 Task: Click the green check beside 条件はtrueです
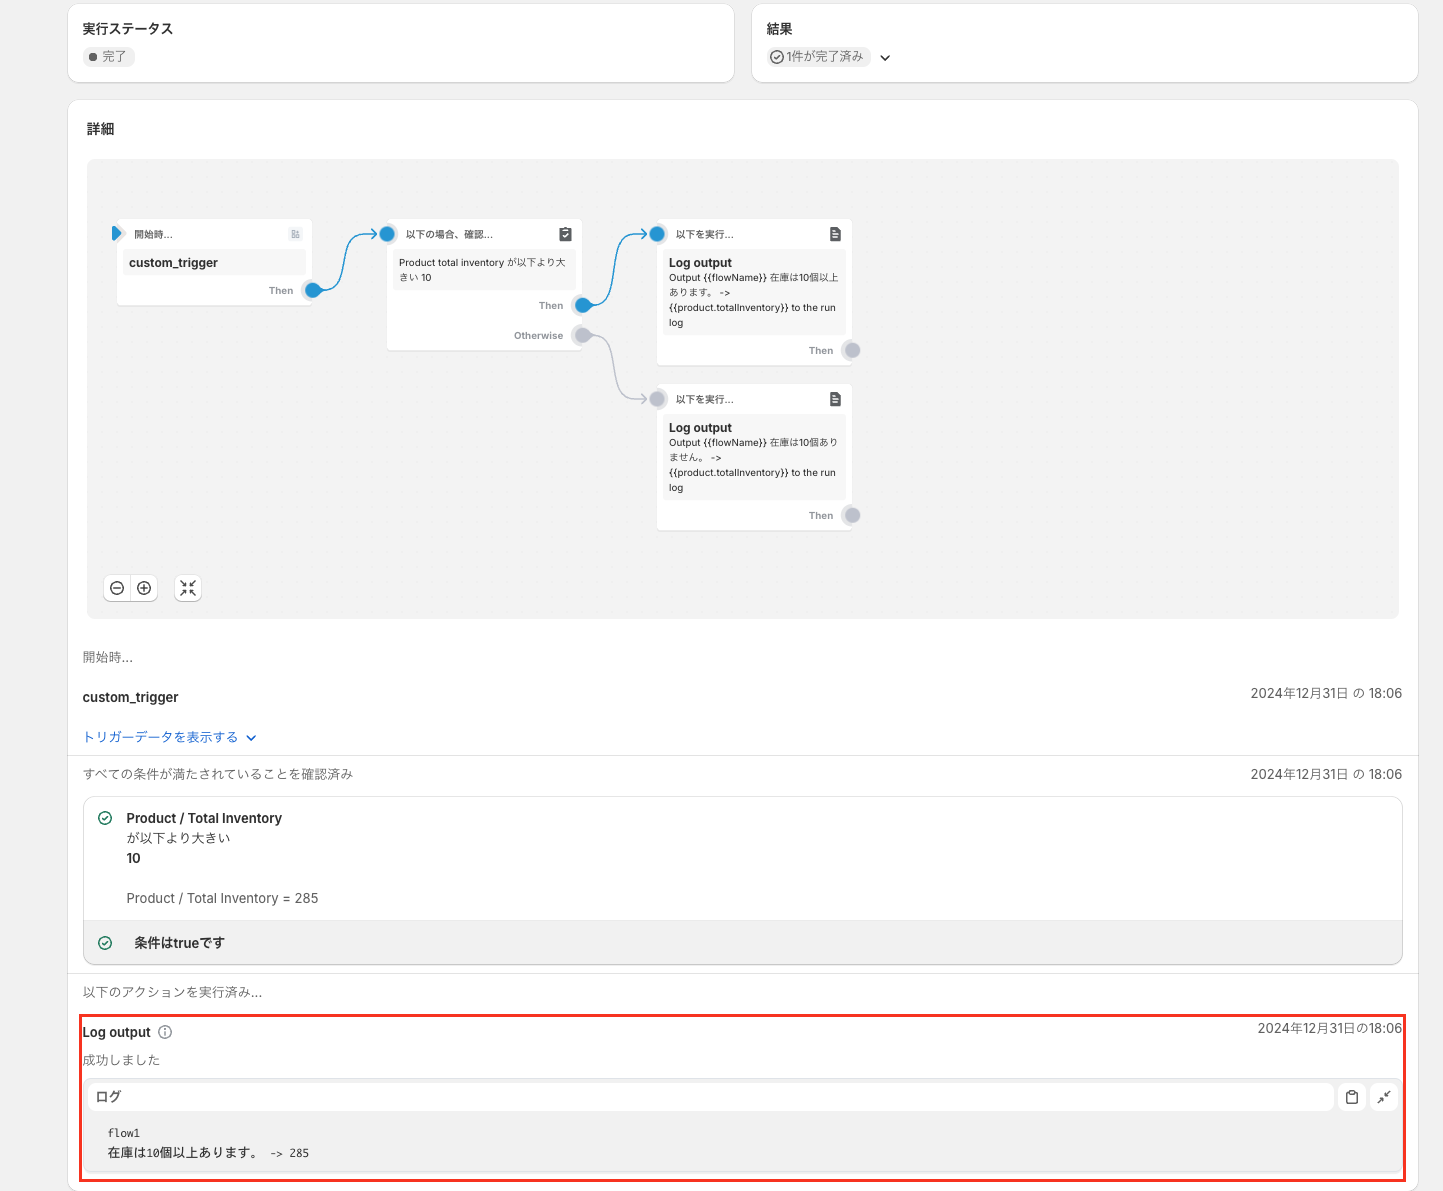[x=105, y=943]
